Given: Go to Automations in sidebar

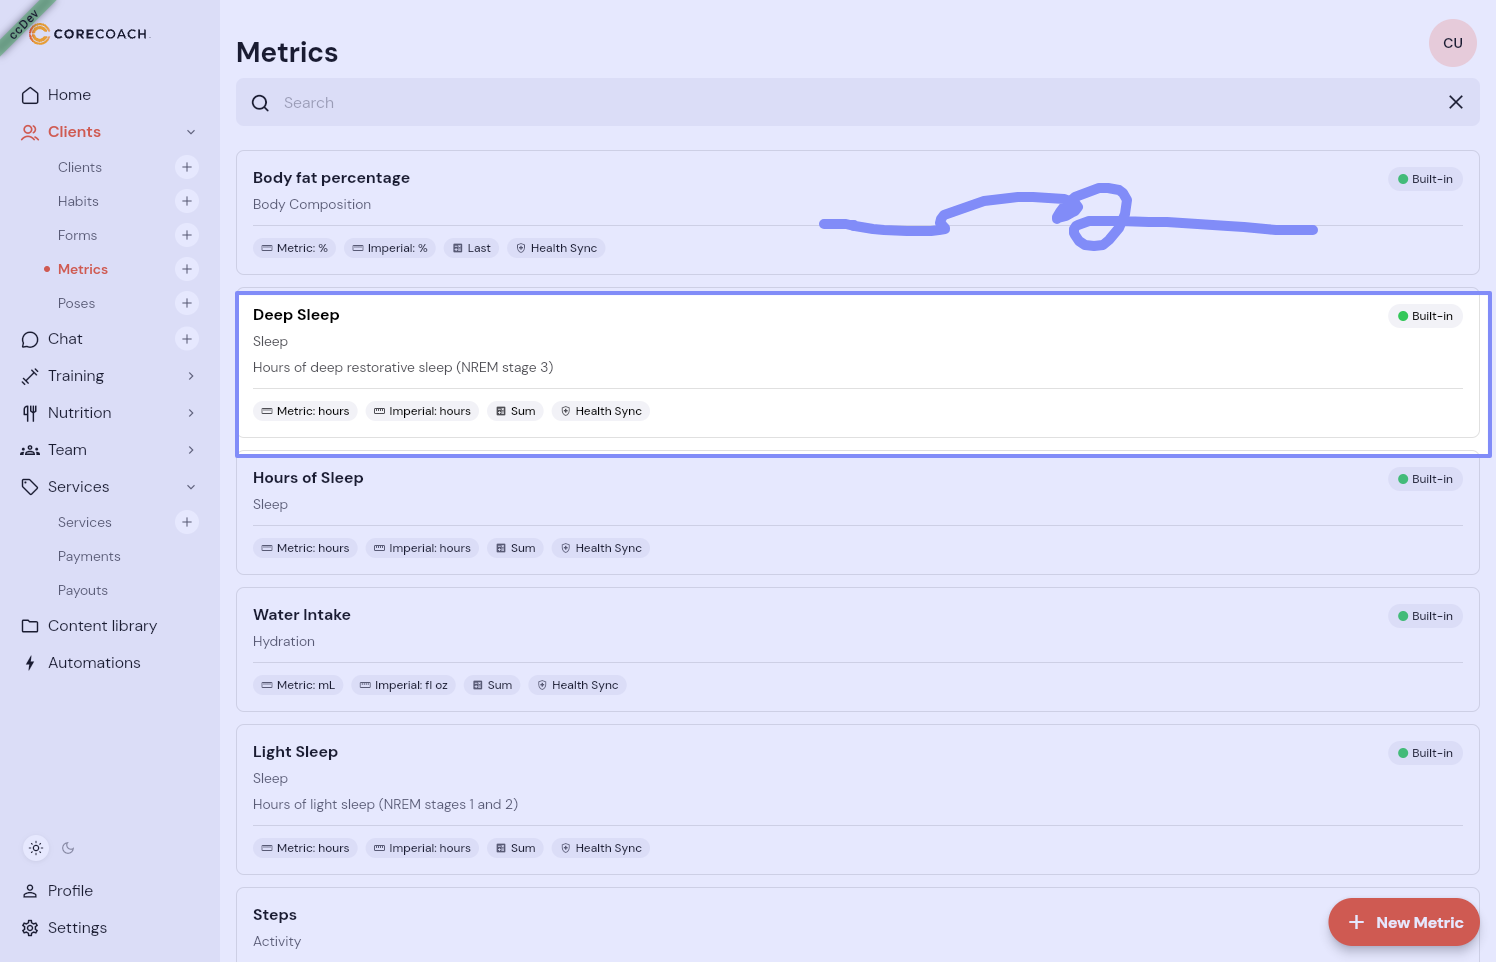Looking at the screenshot, I should point(94,663).
